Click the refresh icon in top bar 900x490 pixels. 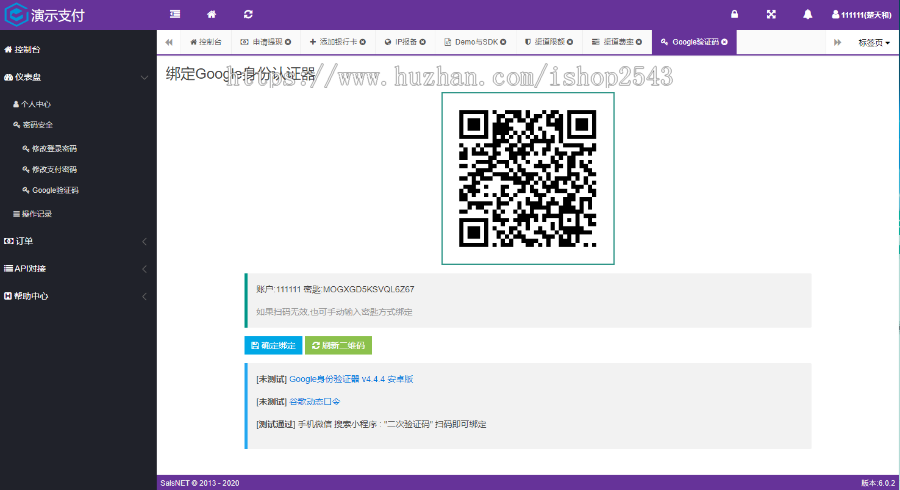(248, 14)
